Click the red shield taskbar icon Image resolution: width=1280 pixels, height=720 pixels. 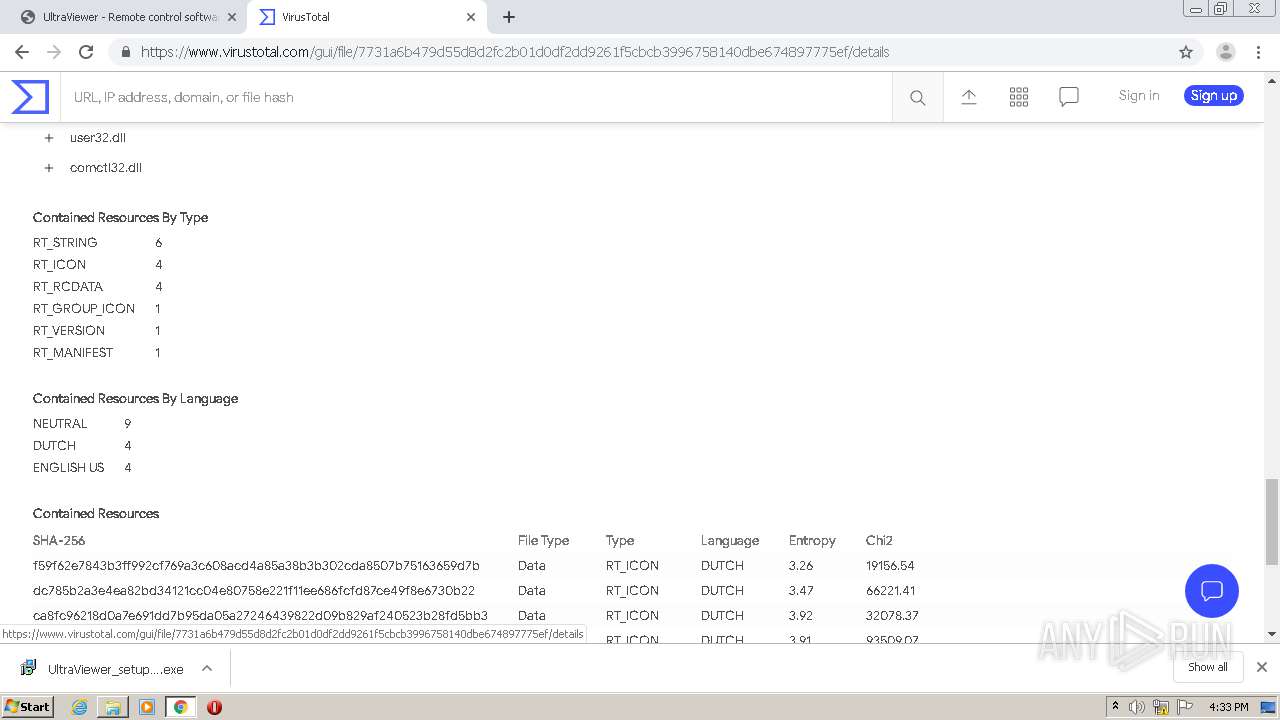pyautogui.click(x=214, y=707)
